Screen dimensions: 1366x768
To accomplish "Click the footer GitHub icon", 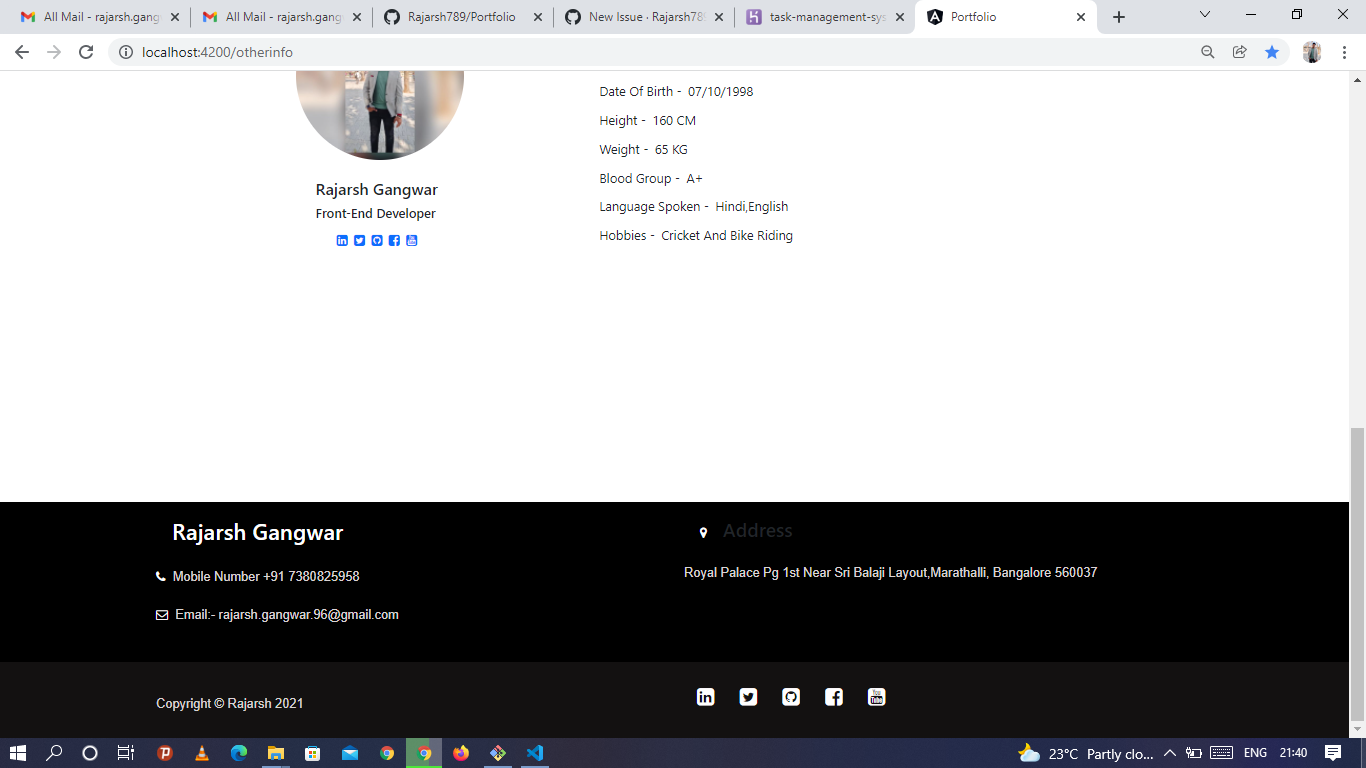I will click(x=791, y=697).
